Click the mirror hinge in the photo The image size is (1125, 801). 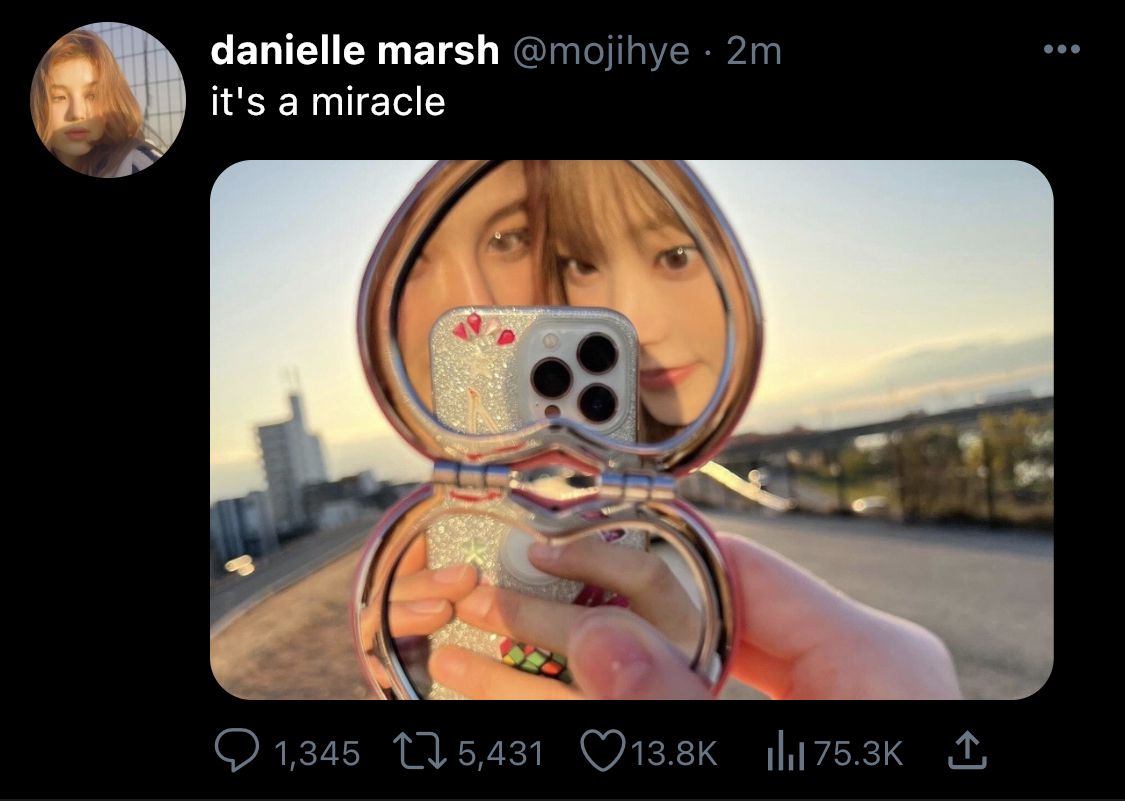(x=554, y=479)
